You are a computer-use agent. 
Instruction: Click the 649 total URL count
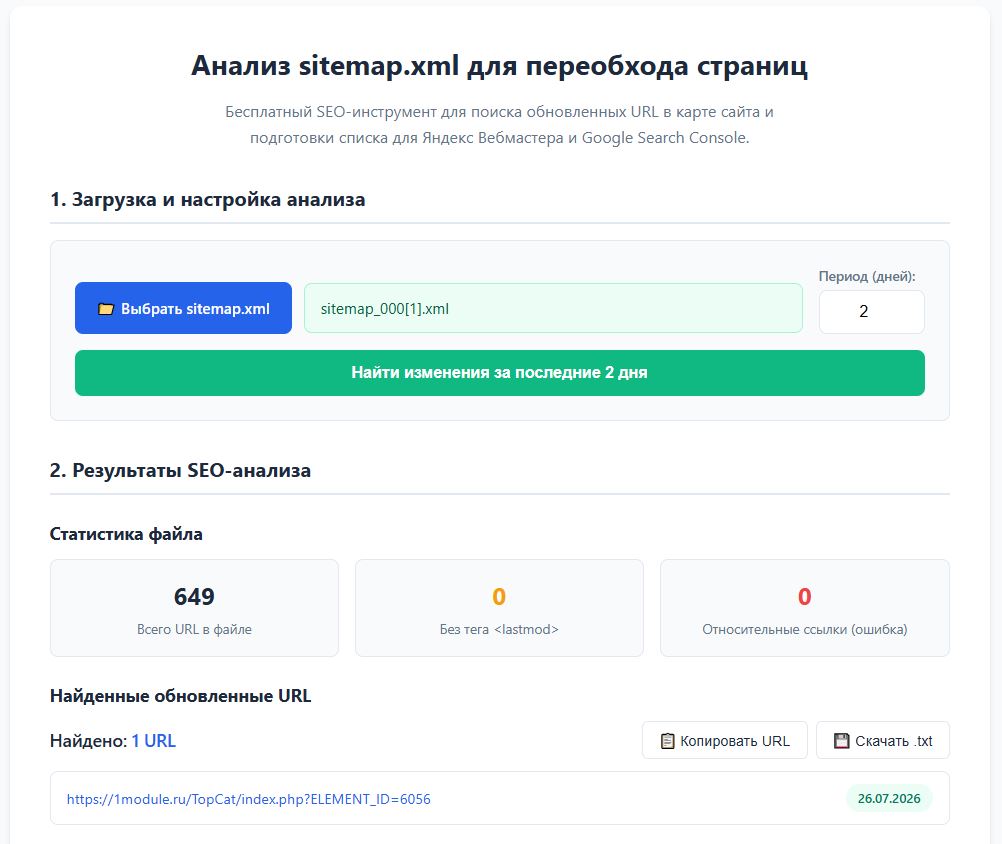(x=194, y=597)
